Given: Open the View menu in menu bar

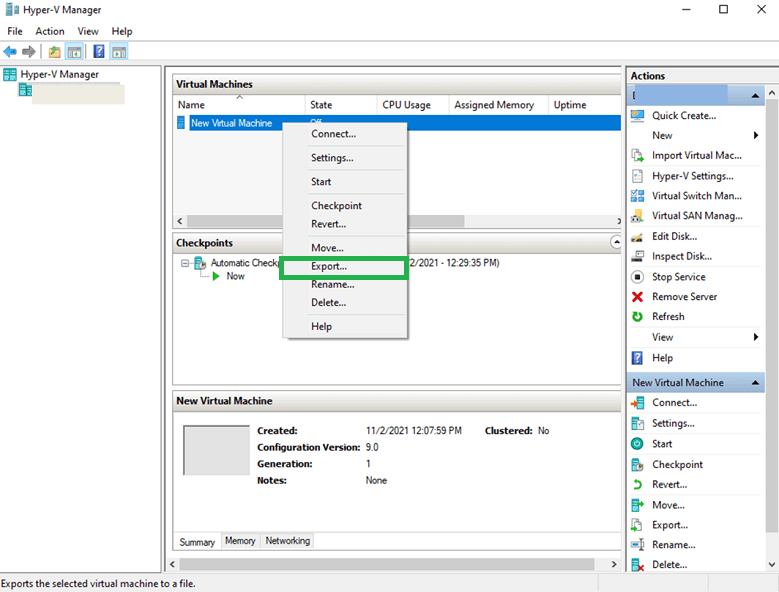Looking at the screenshot, I should pyautogui.click(x=88, y=31).
